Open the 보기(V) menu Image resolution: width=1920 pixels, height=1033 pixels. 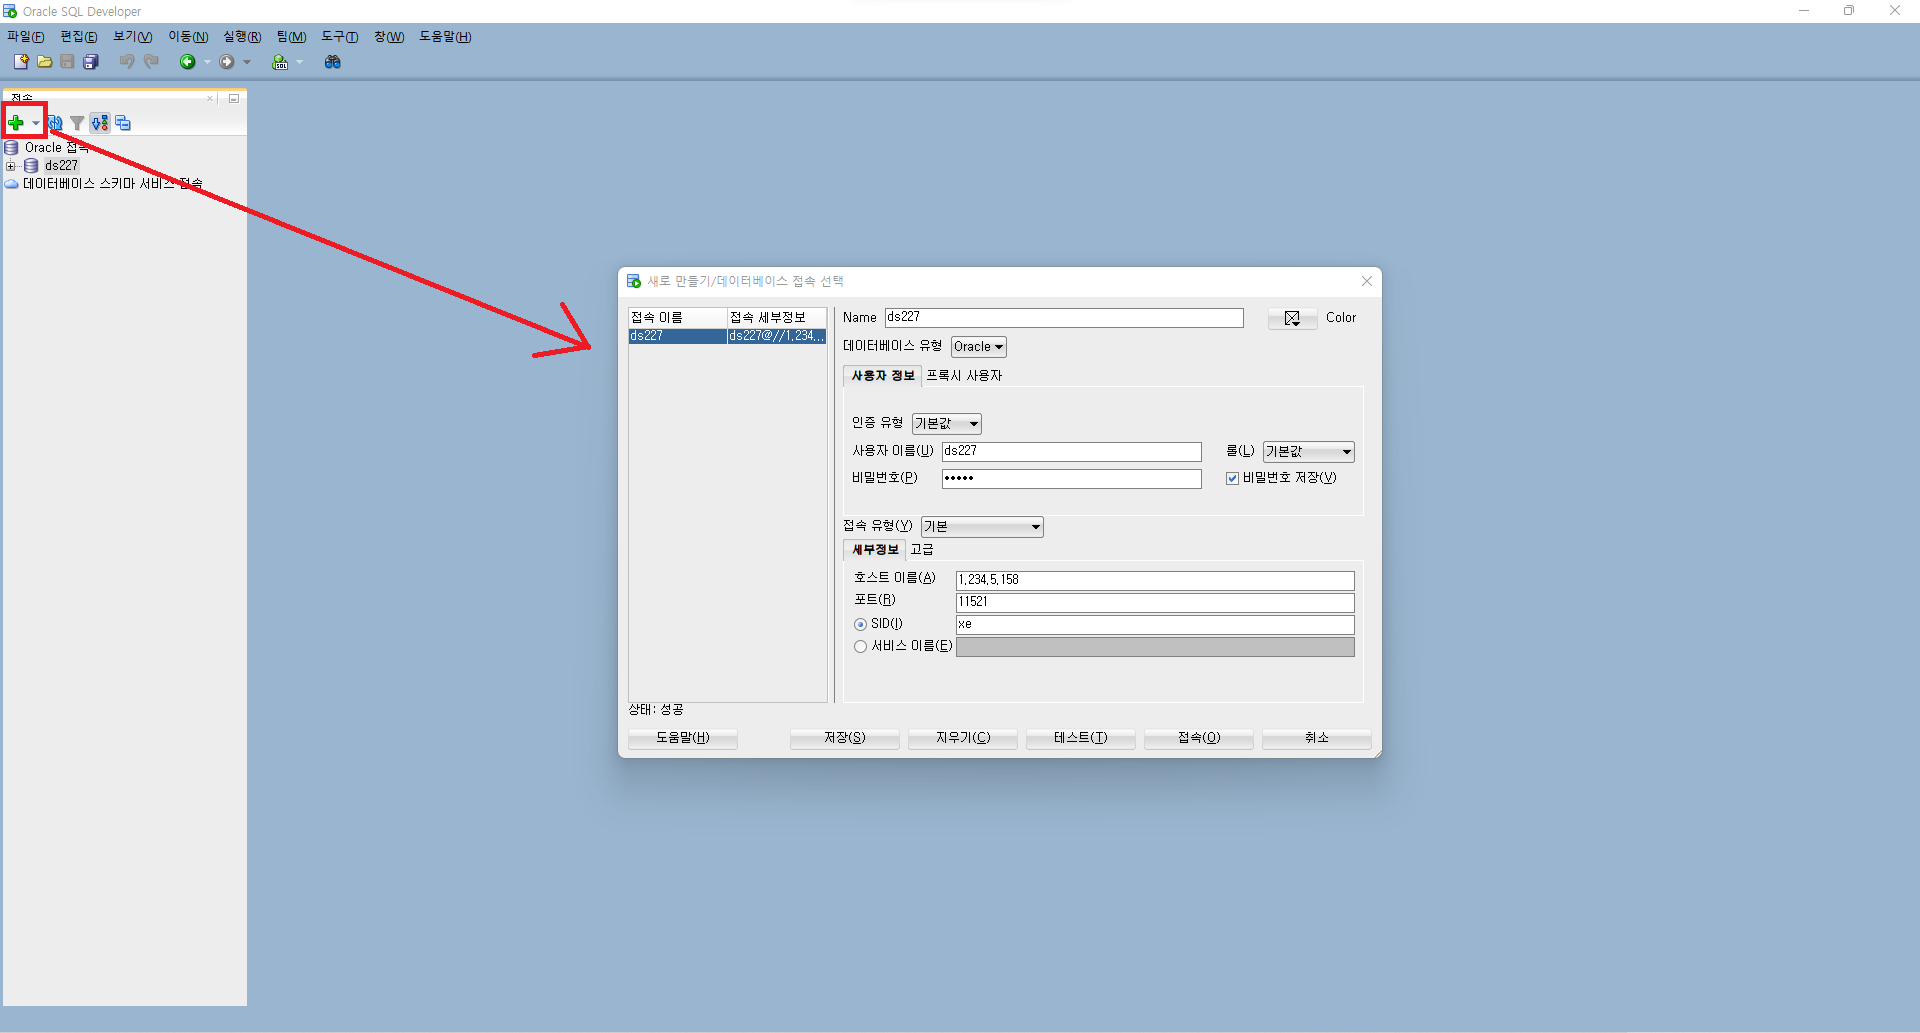click(x=132, y=37)
